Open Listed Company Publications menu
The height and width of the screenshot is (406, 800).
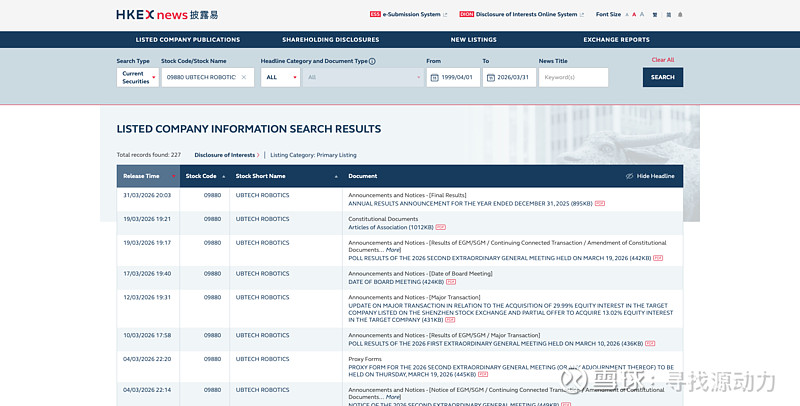pos(188,40)
